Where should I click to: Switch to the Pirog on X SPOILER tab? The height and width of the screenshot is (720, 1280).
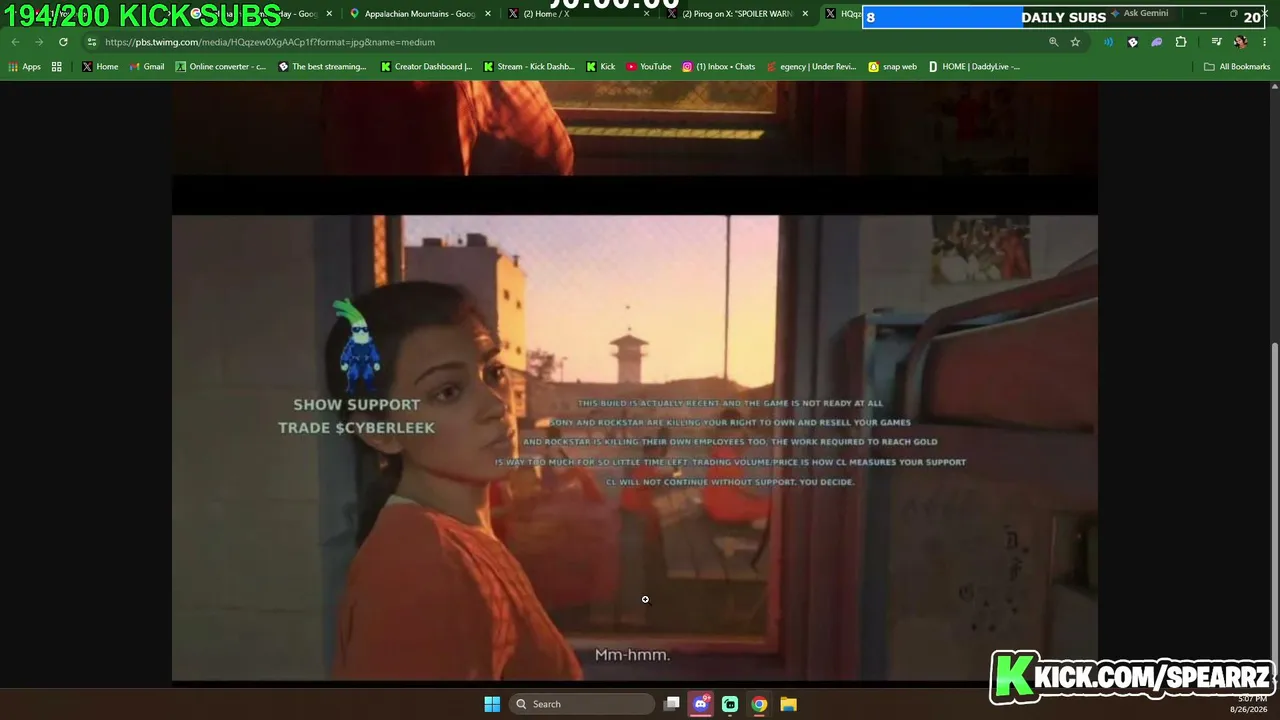tap(738, 14)
